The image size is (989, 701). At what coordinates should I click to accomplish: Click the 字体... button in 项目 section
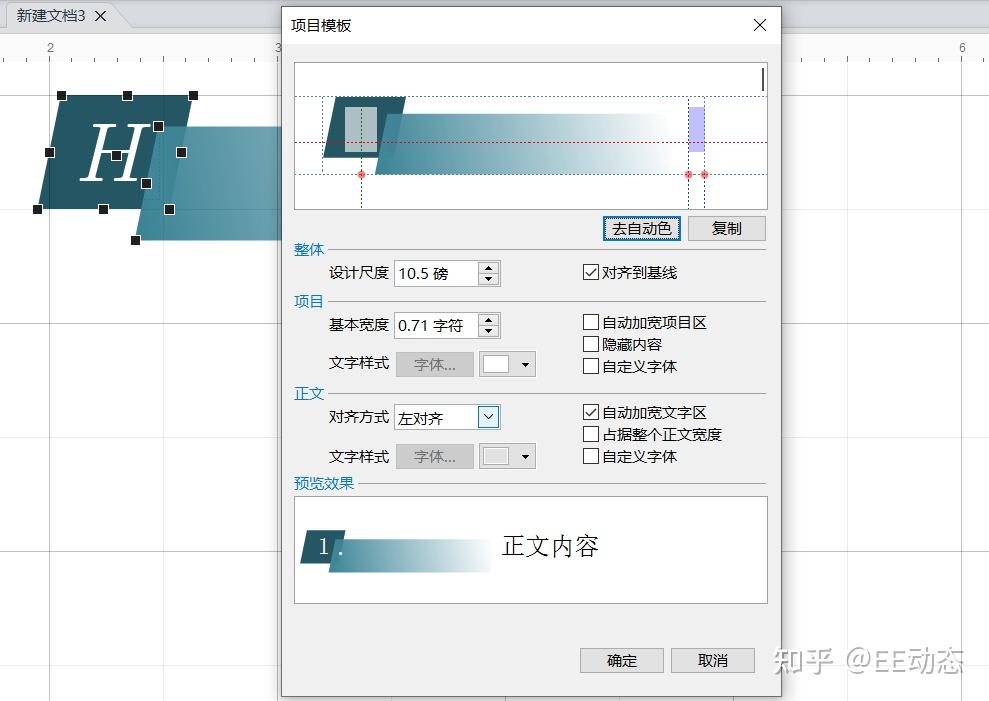pyautogui.click(x=435, y=365)
